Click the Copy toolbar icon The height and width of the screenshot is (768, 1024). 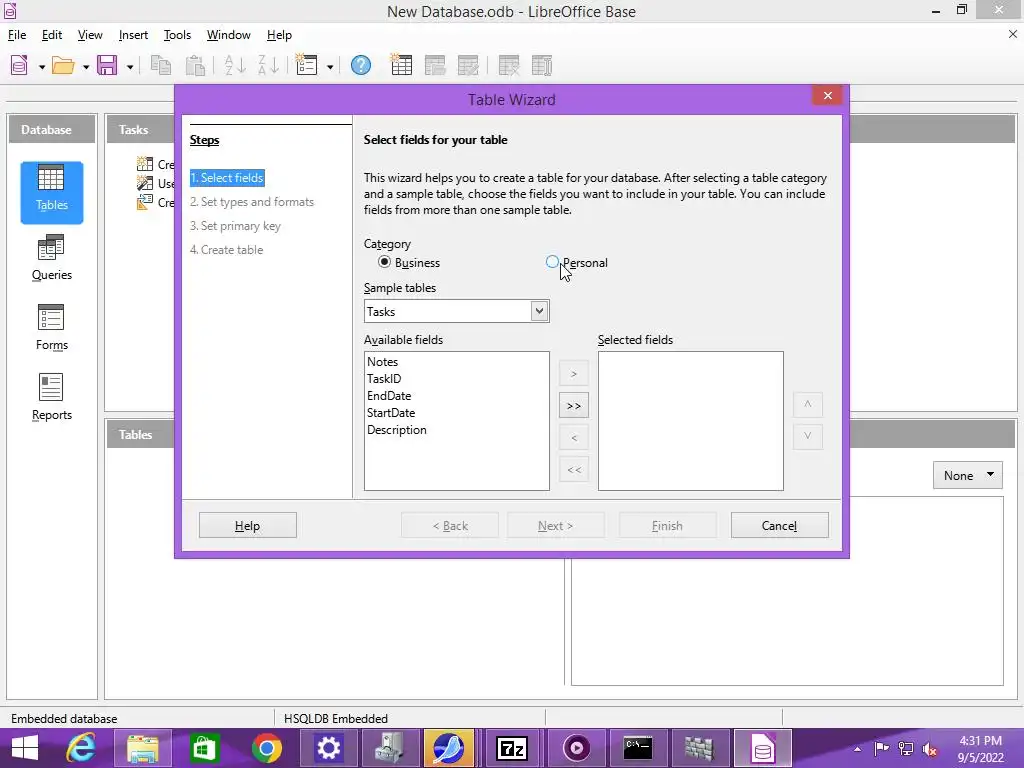click(x=161, y=65)
